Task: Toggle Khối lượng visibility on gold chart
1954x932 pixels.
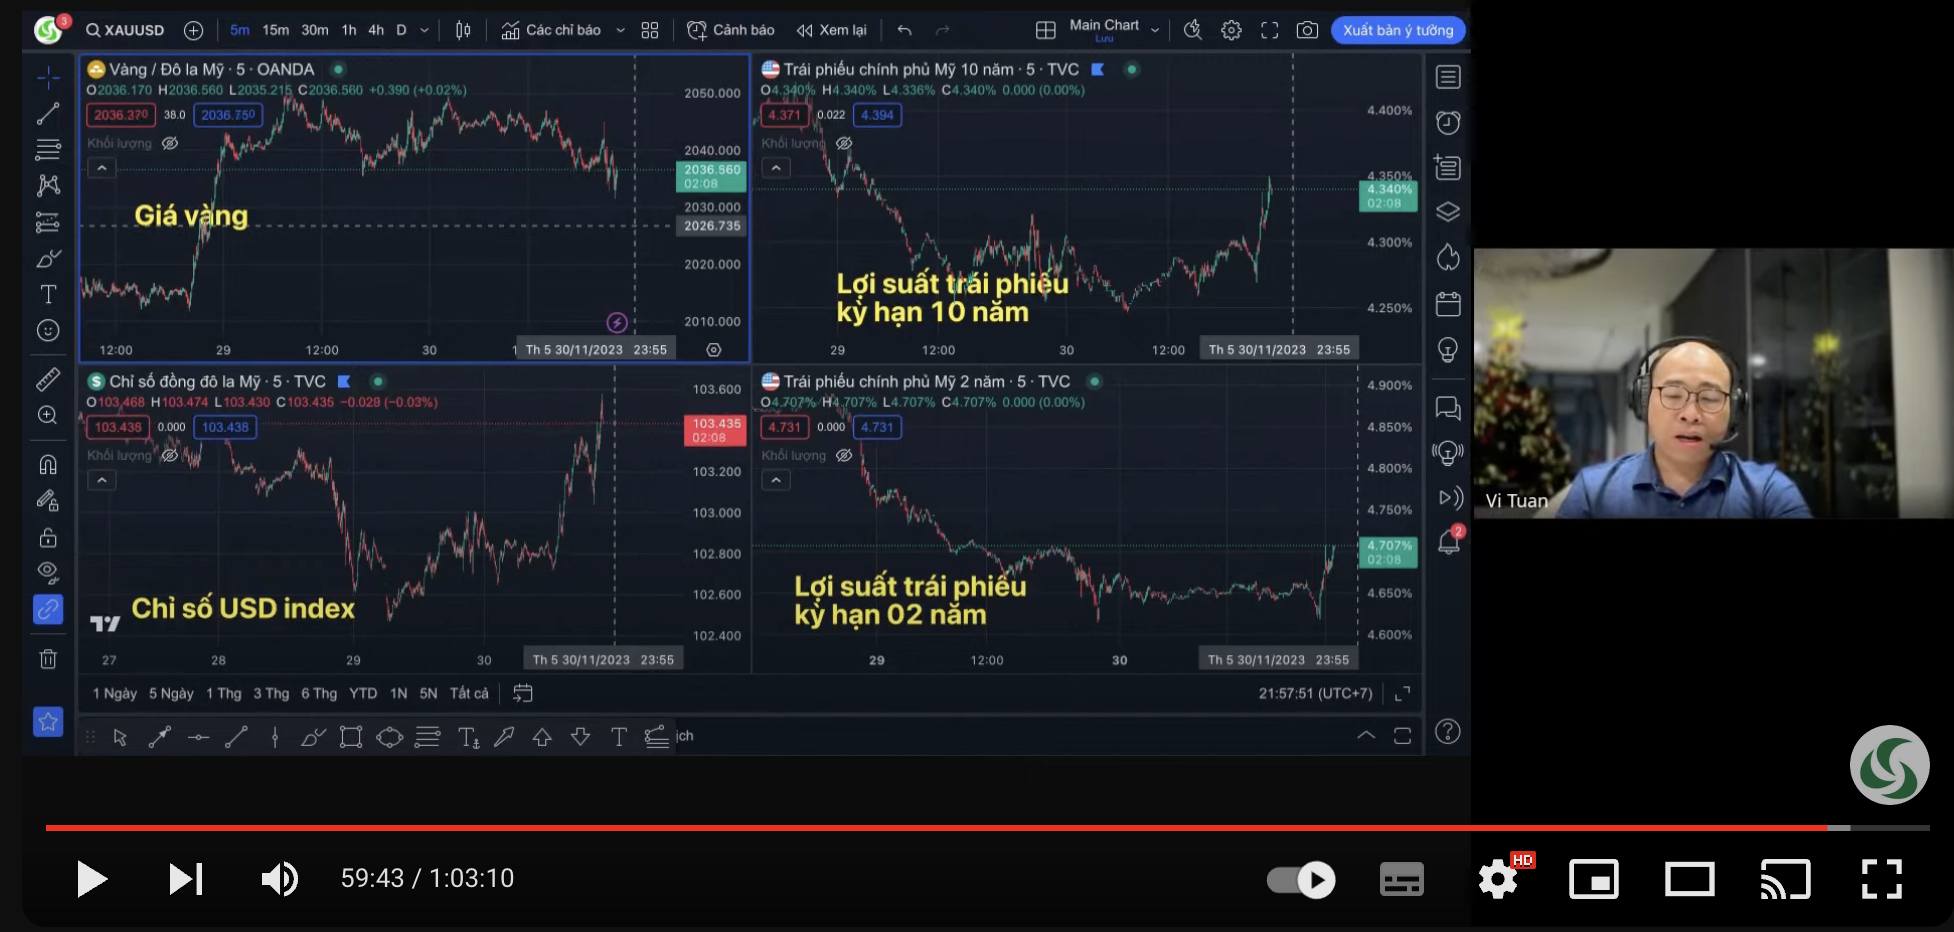Action: (170, 143)
